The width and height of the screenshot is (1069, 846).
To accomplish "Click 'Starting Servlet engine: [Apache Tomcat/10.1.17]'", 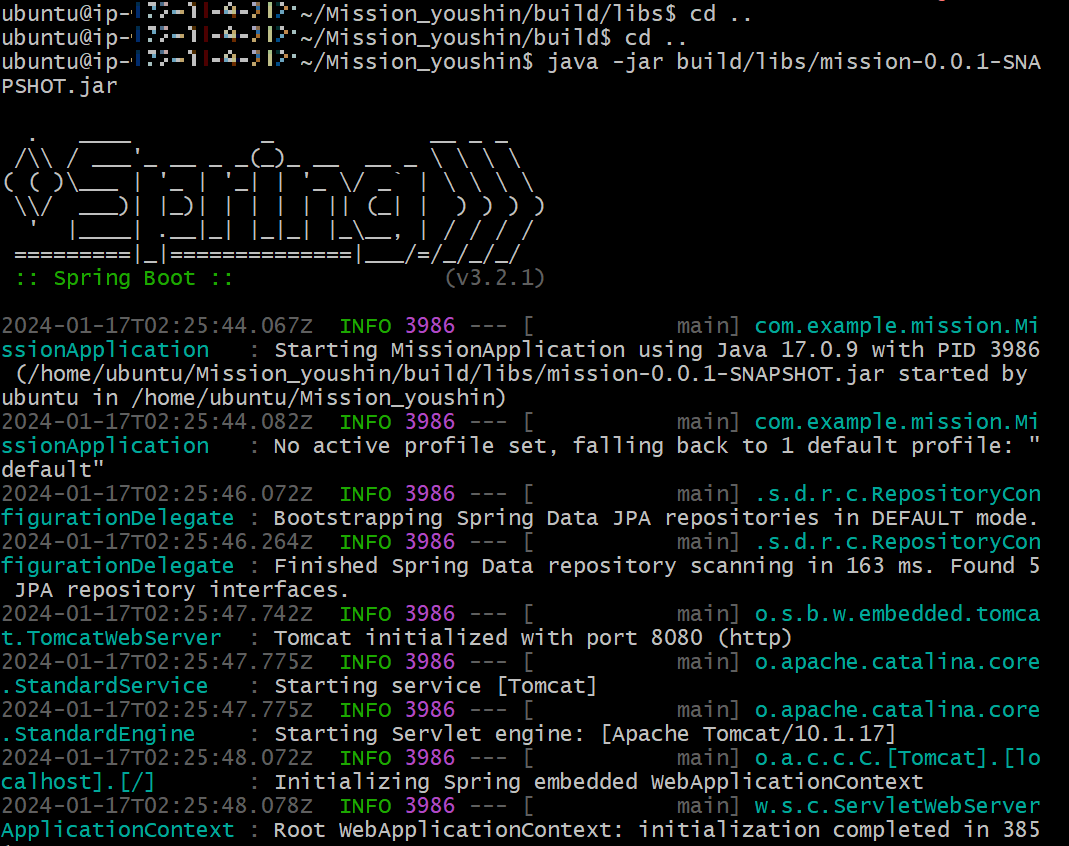I will 585,734.
